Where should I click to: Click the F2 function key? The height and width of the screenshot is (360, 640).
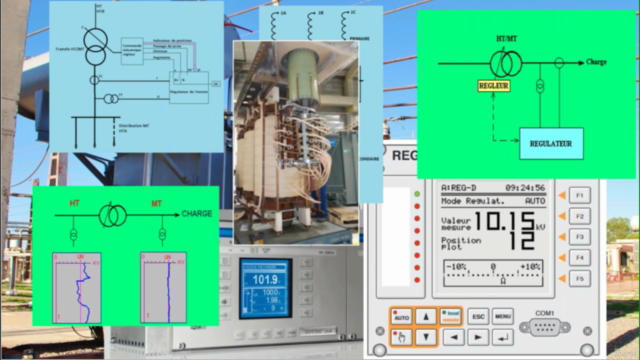coord(580,216)
